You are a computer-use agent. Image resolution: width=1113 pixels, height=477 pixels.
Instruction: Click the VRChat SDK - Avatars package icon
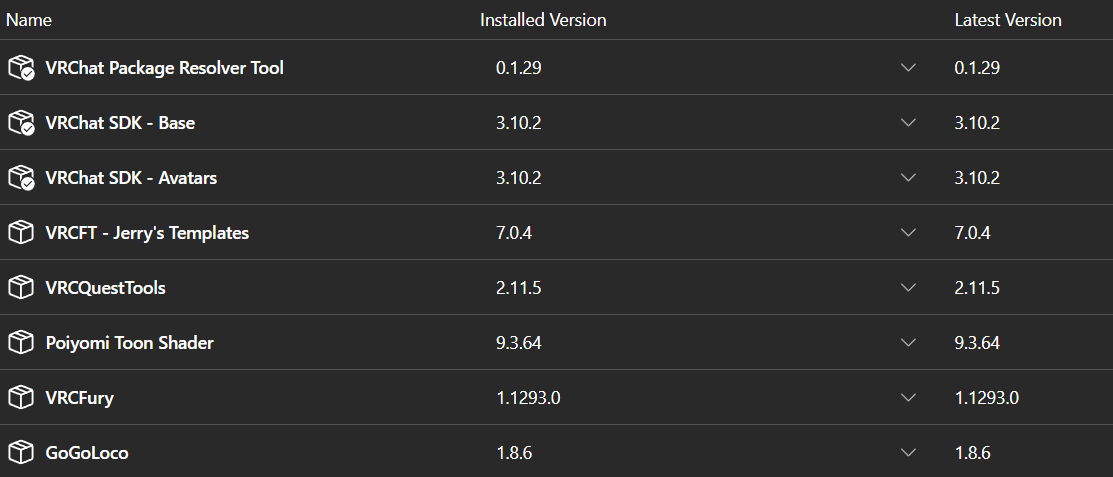coord(21,178)
